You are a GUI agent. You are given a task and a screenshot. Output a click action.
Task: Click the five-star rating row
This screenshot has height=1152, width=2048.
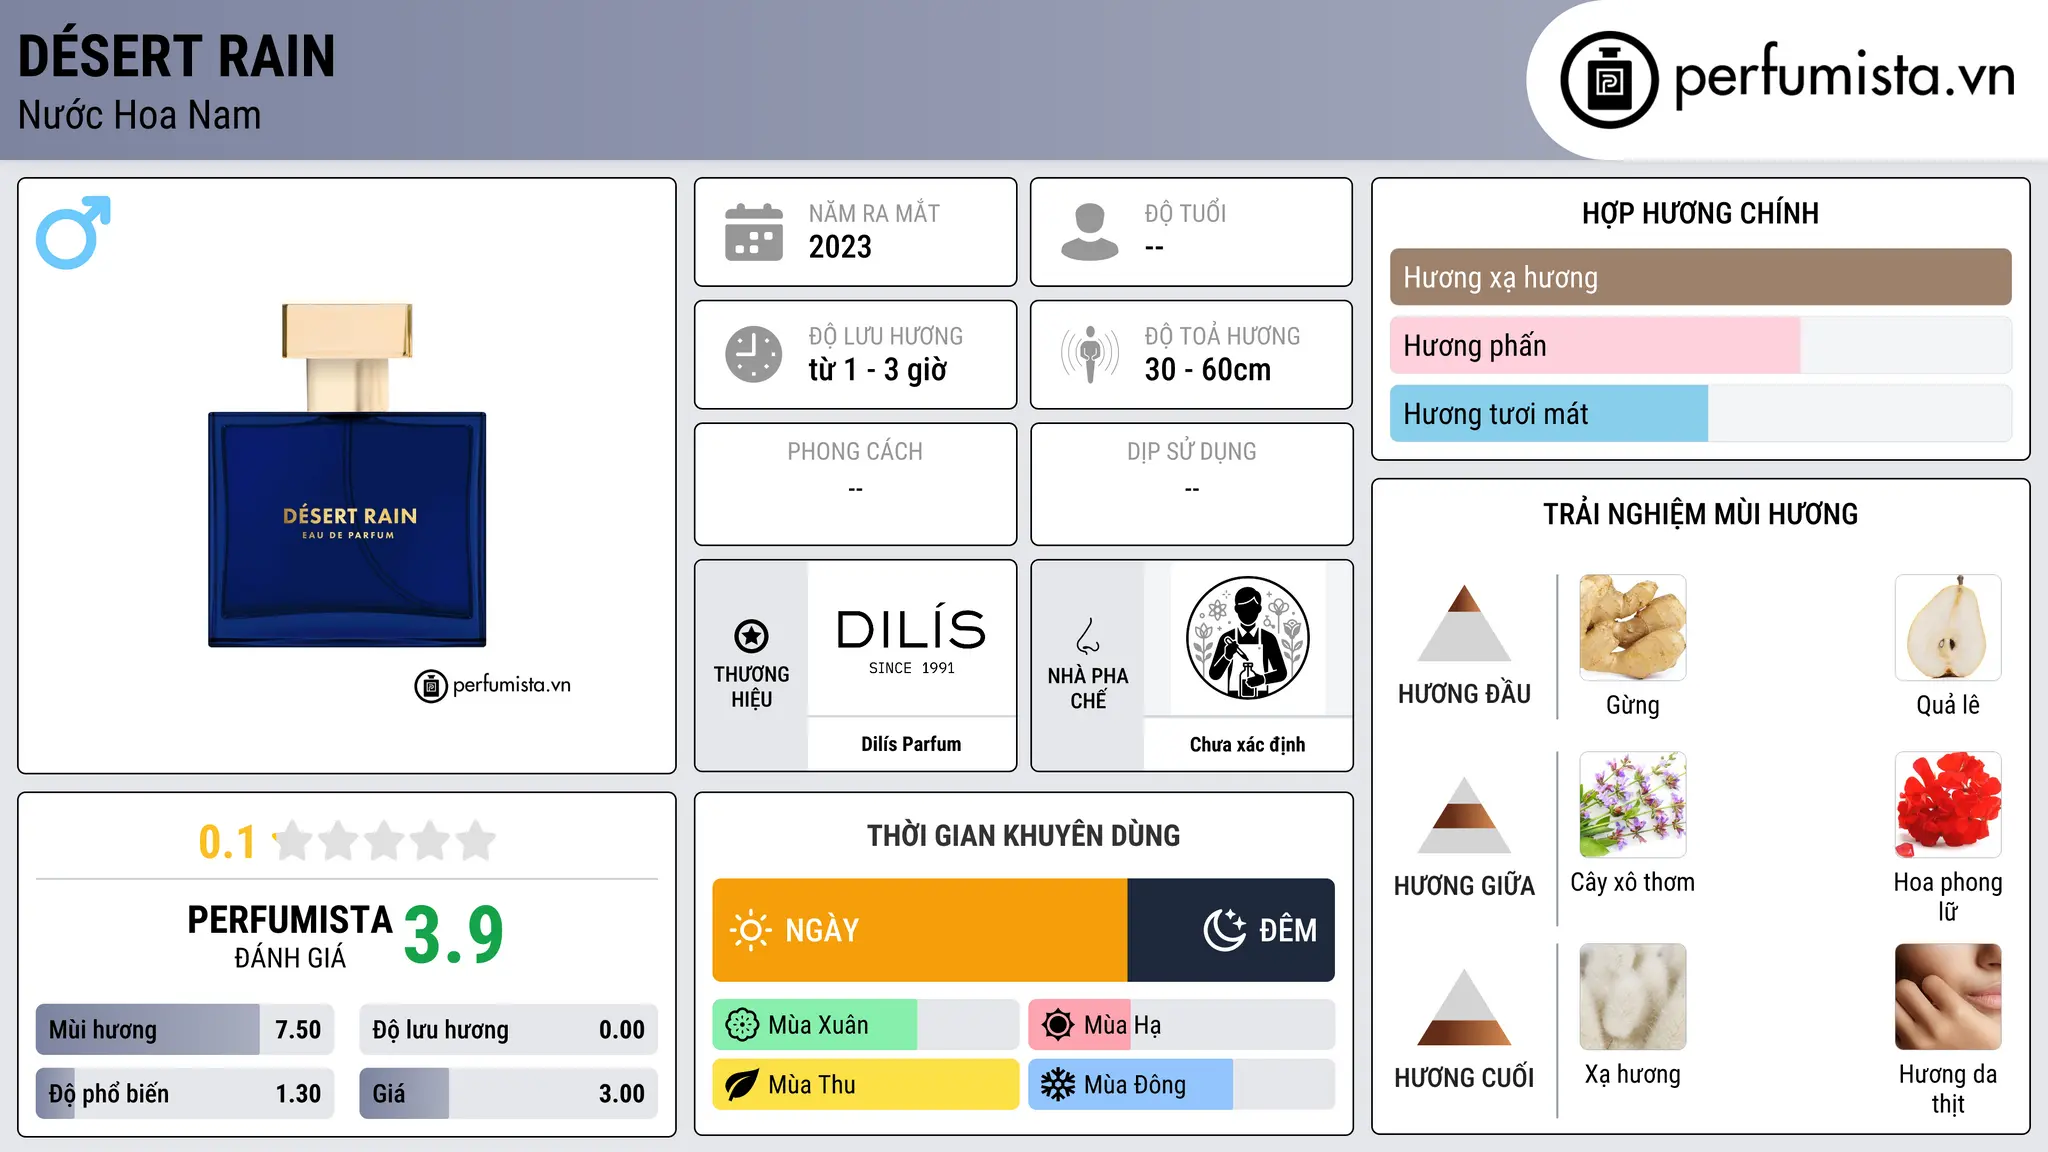(384, 841)
